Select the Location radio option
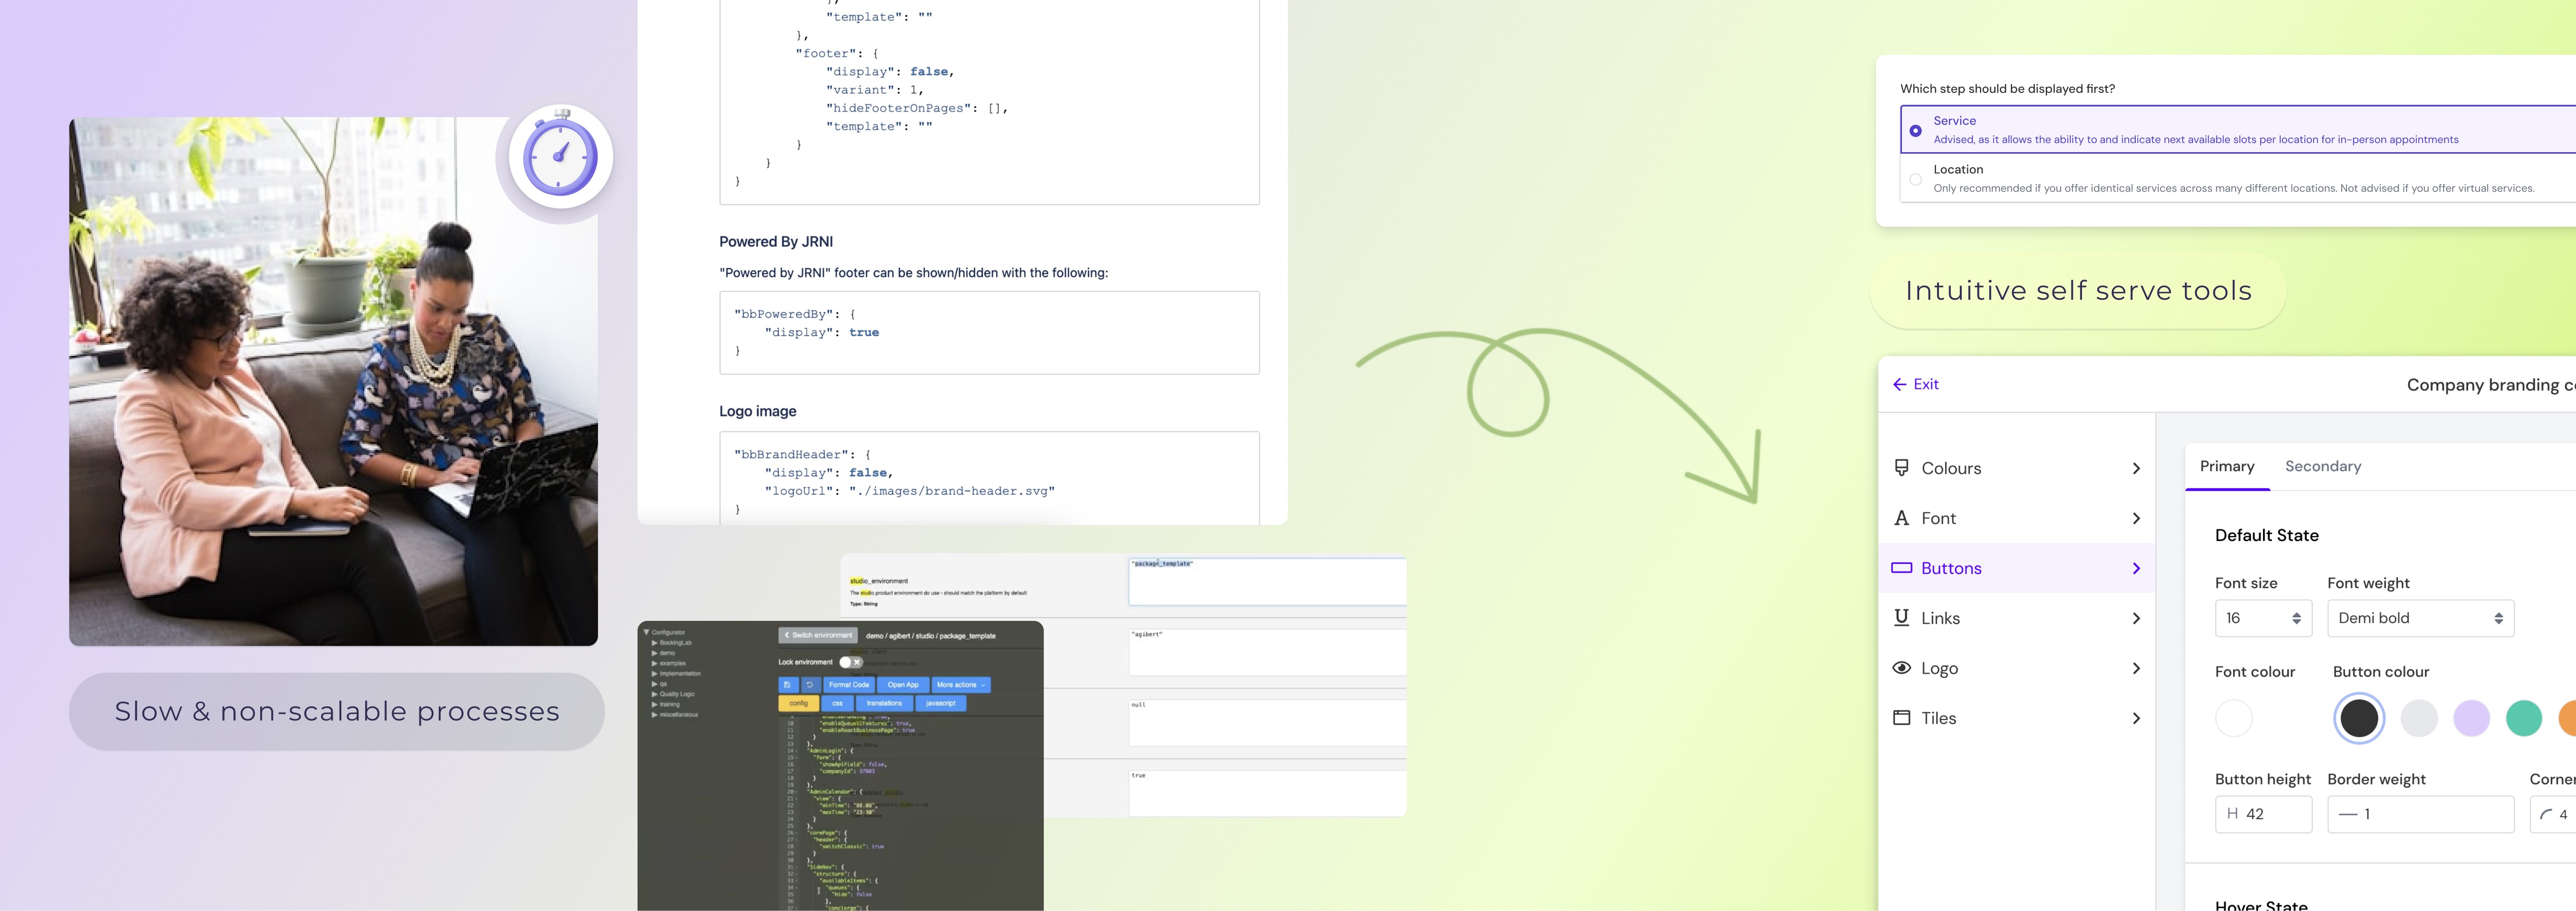2576x911 pixels. [1915, 180]
